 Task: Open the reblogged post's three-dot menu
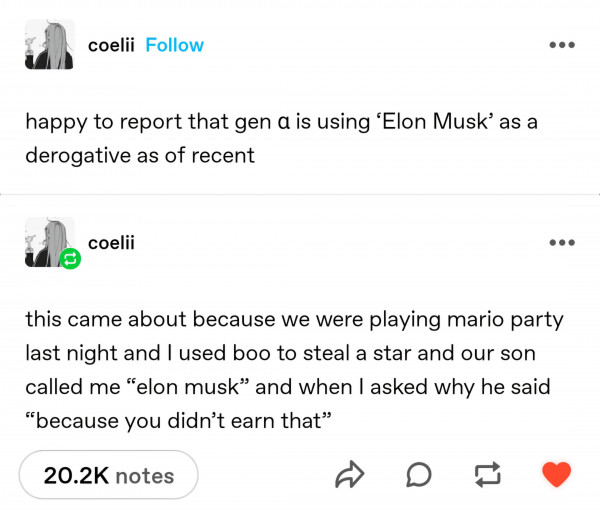(562, 243)
